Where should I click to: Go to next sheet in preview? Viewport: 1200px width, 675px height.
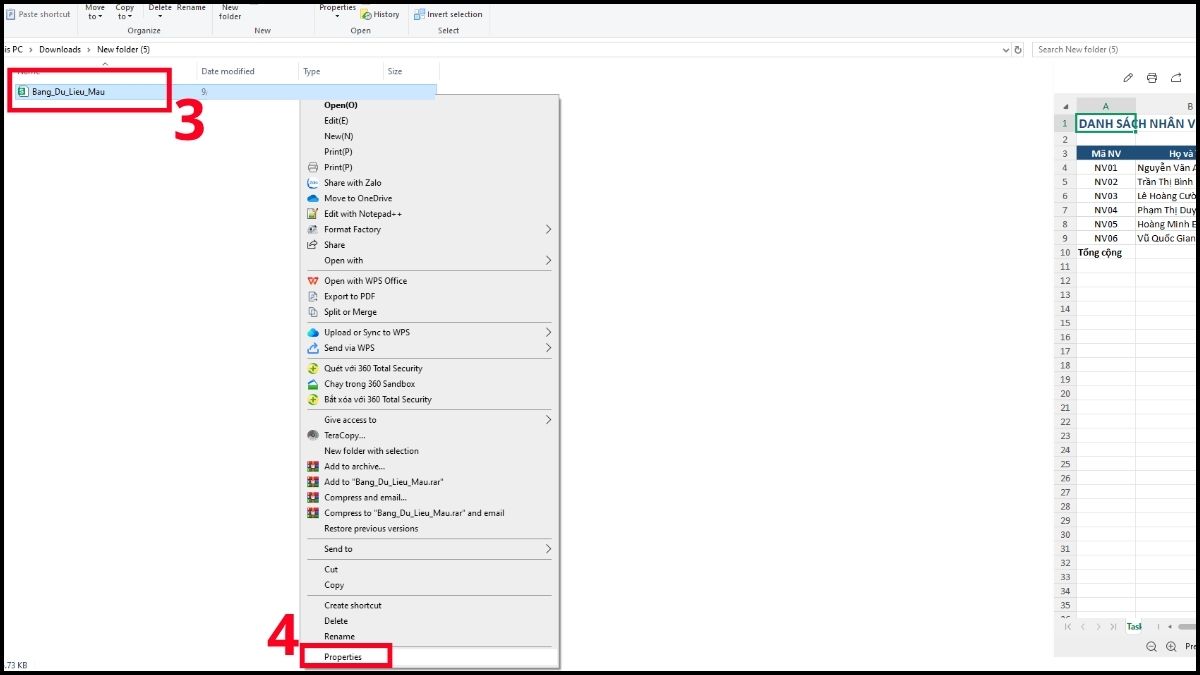(x=1098, y=627)
